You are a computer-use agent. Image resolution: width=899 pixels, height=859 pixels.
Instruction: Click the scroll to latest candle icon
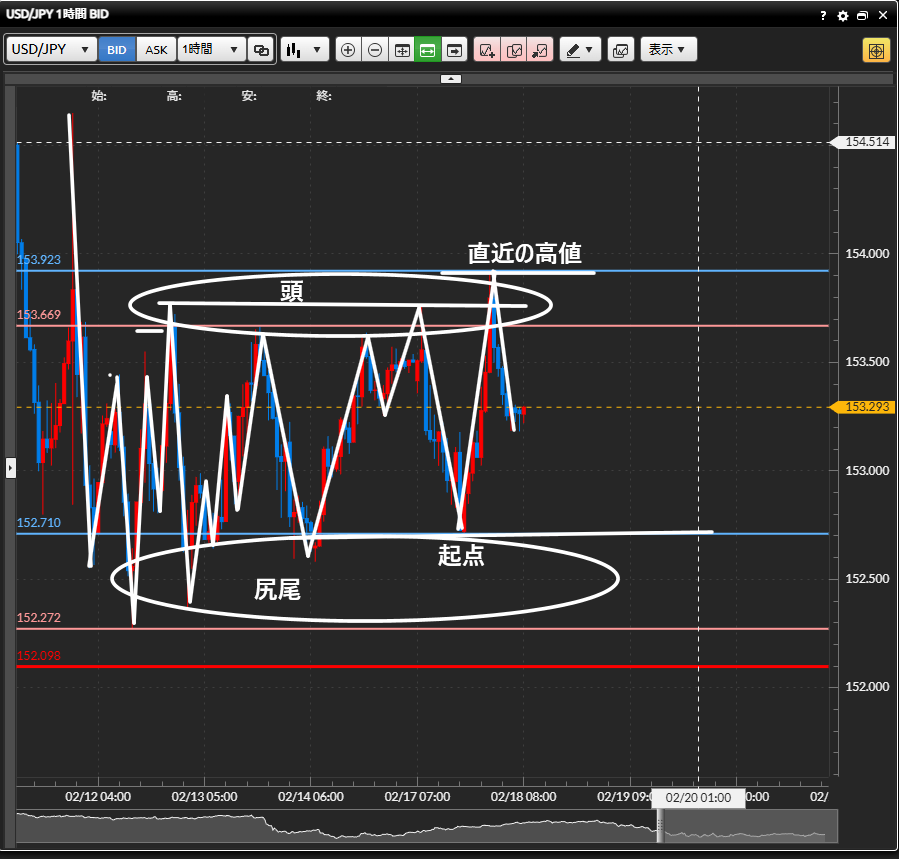pyautogui.click(x=455, y=50)
